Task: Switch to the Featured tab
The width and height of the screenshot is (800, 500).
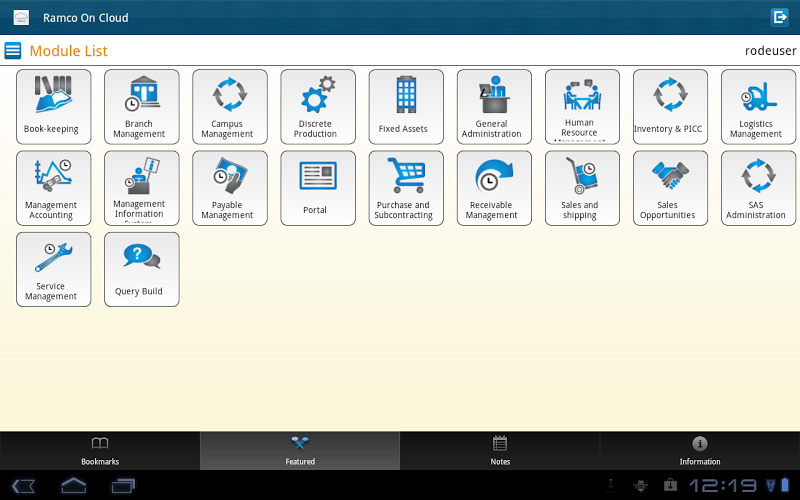Action: 300,451
